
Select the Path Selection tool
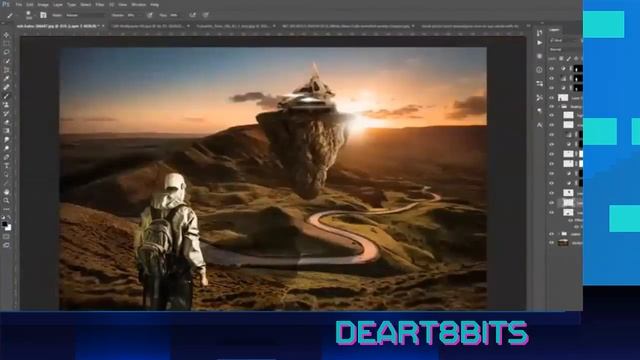click(x=6, y=174)
